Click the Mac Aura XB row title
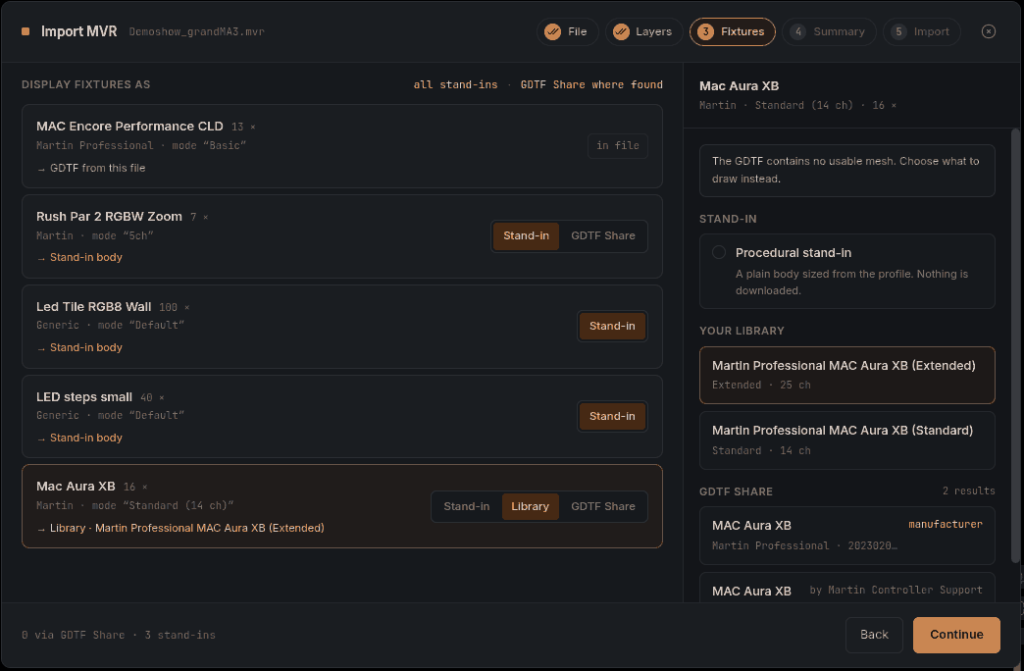Image resolution: width=1024 pixels, height=671 pixels. coord(76,486)
